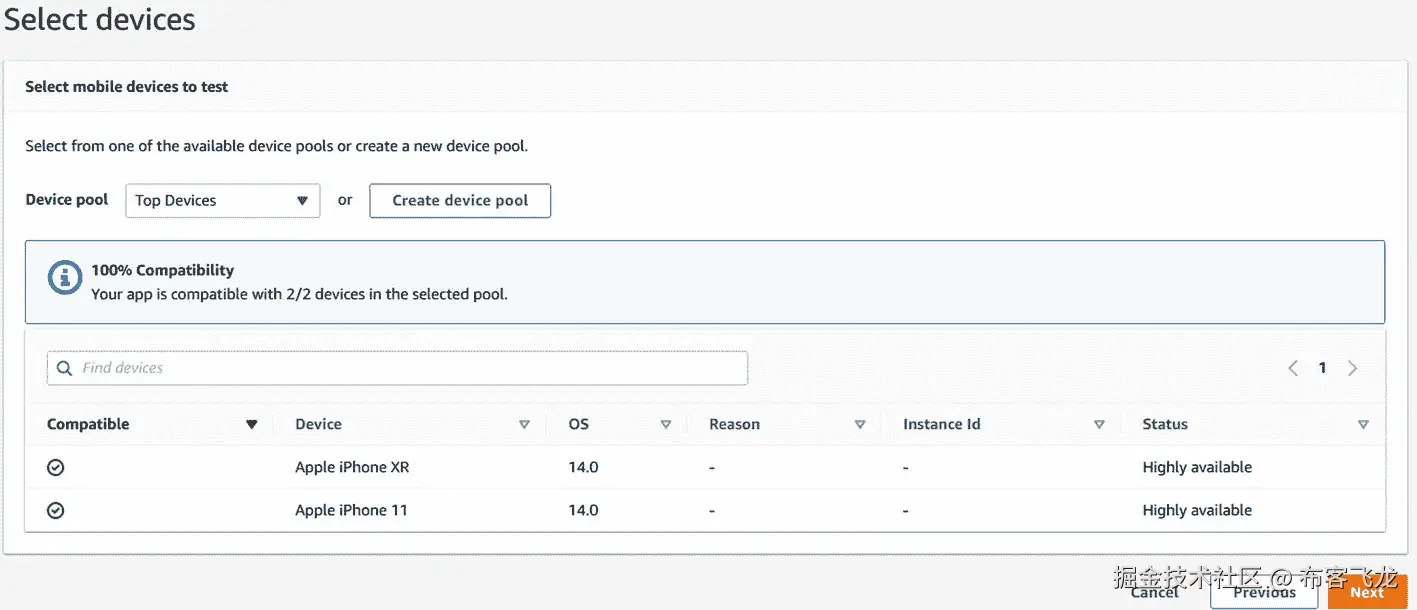Select the Apple iPhone 11 row
Screen dimensions: 1417x610
(351, 510)
